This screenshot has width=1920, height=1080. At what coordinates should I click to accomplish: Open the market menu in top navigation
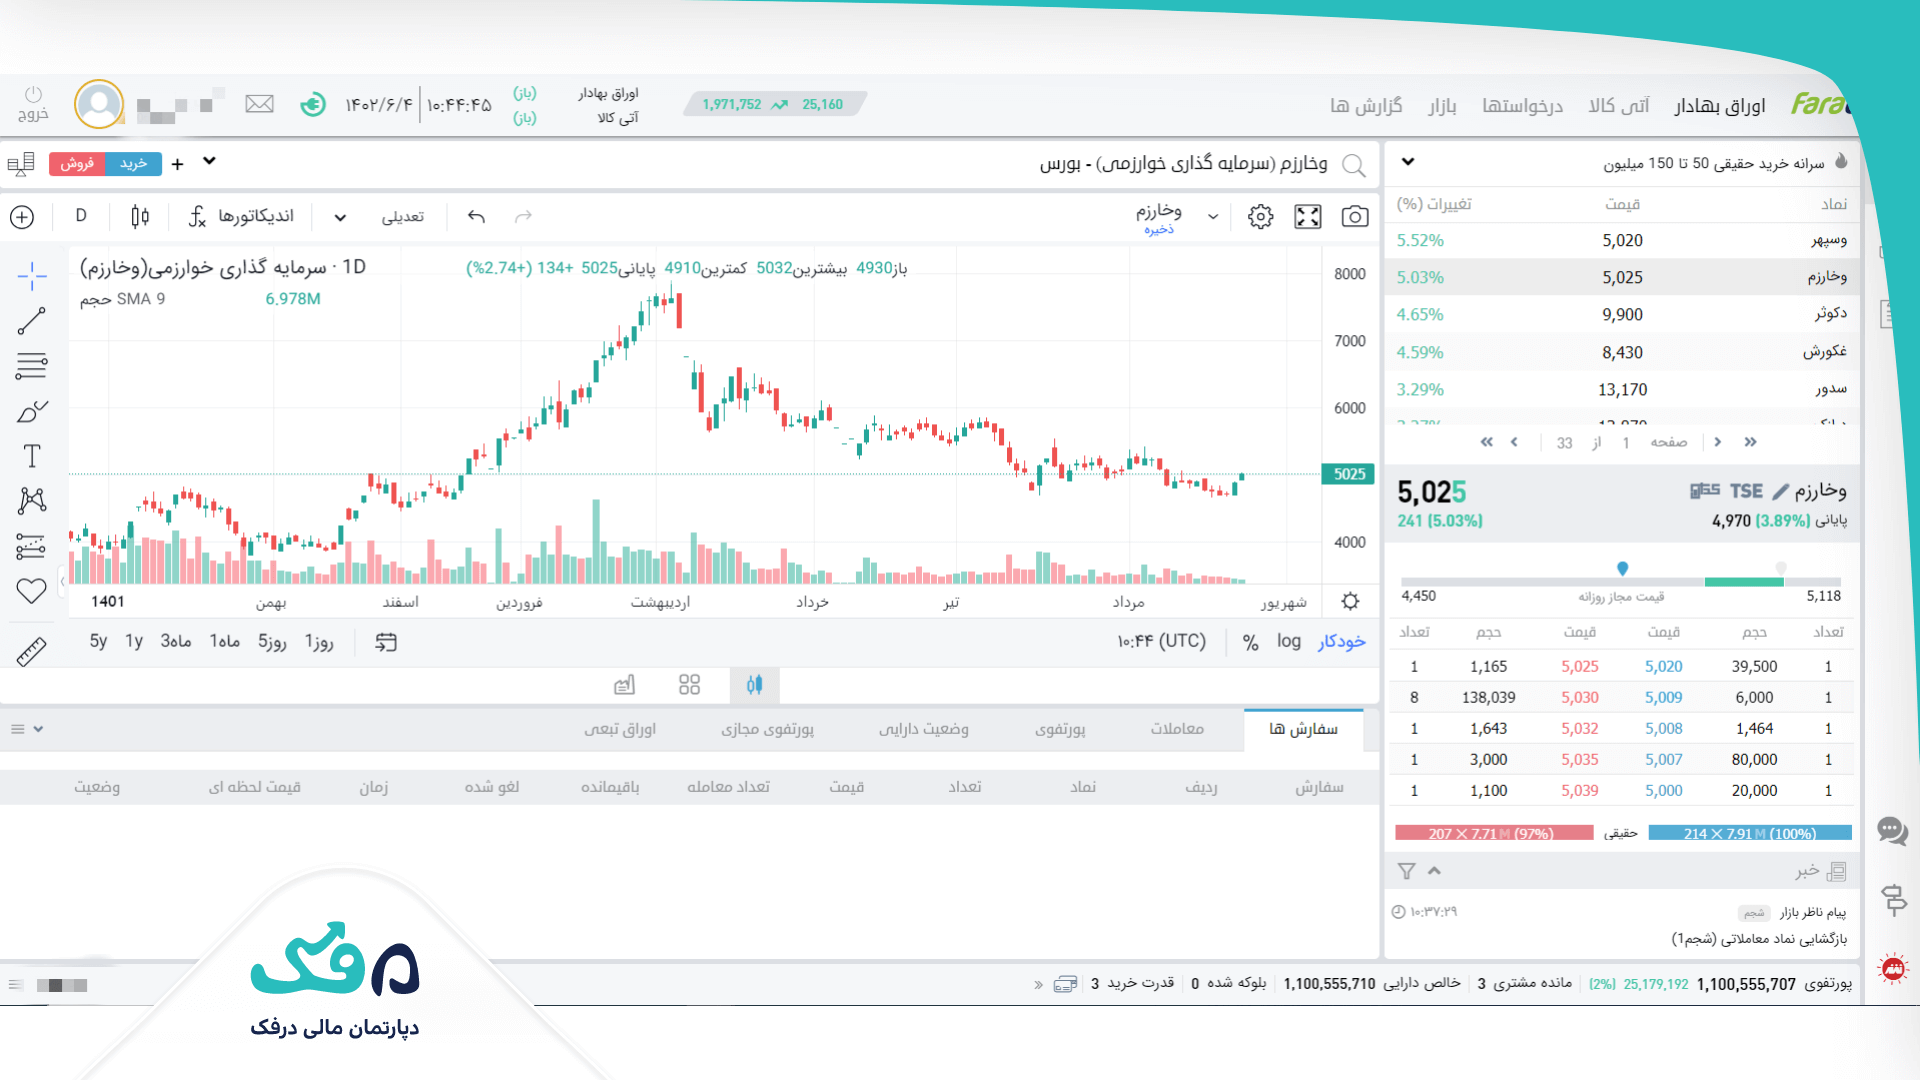click(x=1442, y=105)
